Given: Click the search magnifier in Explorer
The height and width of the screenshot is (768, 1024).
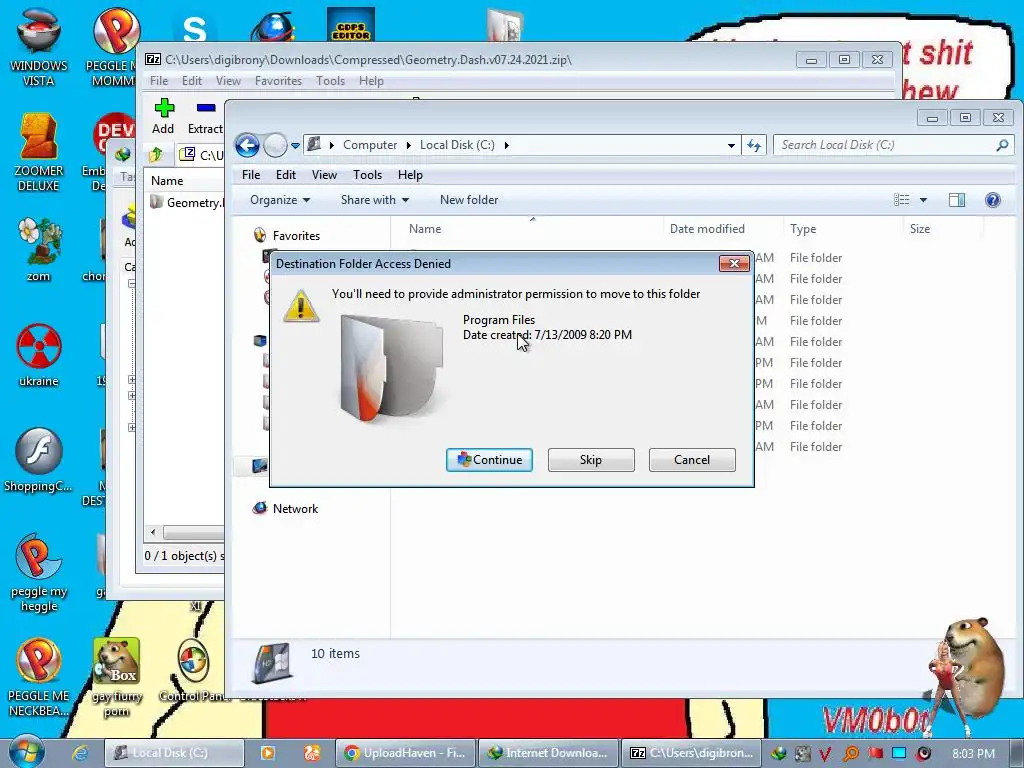Looking at the screenshot, I should 1002,145.
